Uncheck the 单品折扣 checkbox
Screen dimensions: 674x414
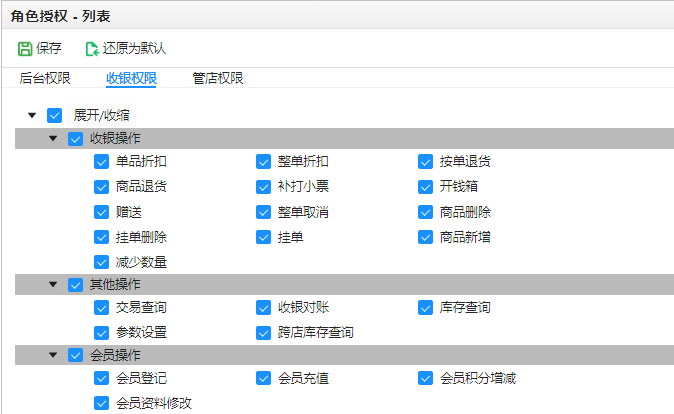tap(101, 162)
